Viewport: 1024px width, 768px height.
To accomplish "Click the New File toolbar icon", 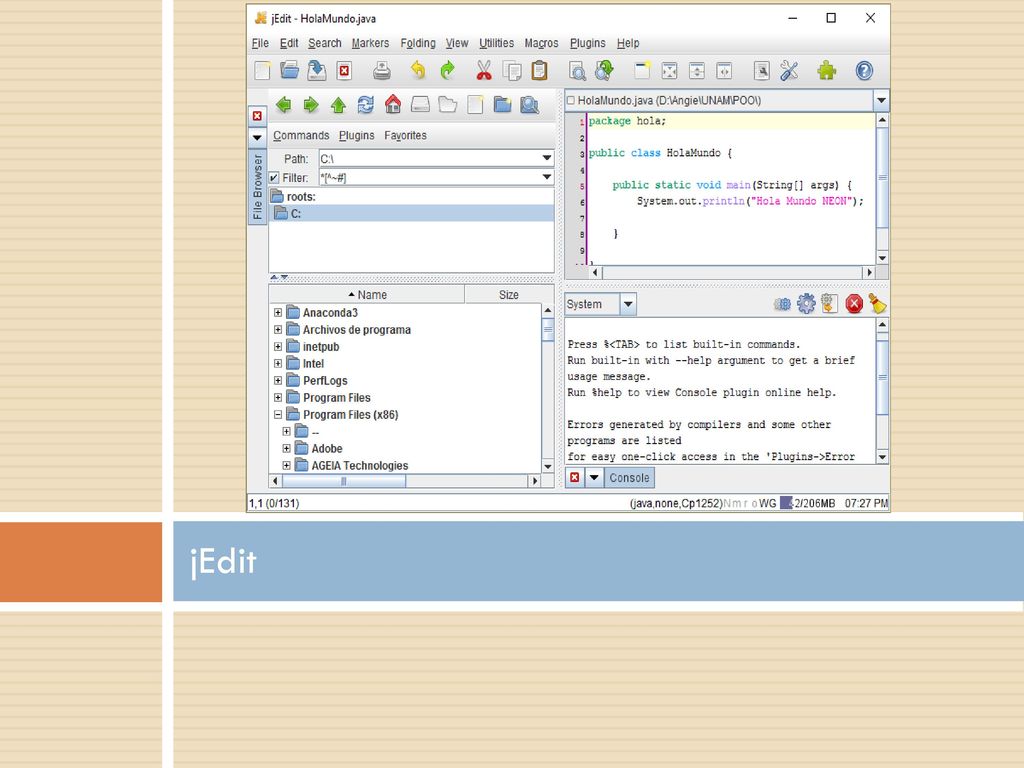I will pyautogui.click(x=263, y=71).
